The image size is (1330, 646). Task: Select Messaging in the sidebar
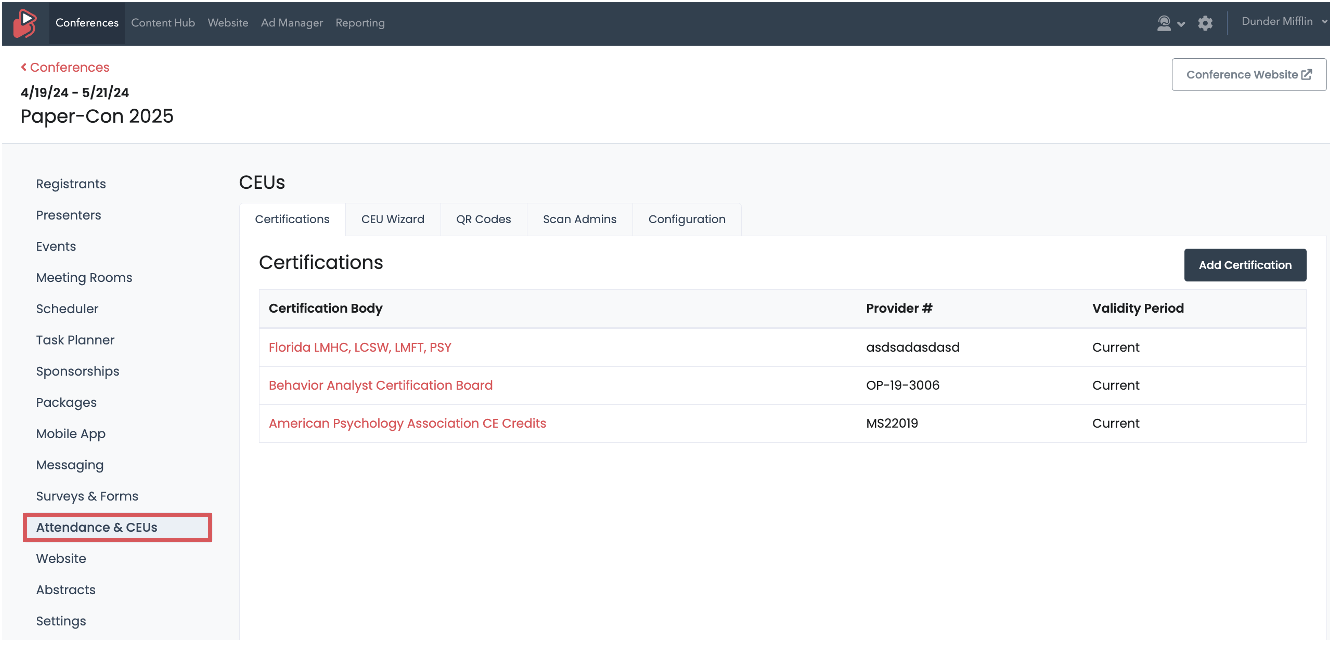point(70,465)
